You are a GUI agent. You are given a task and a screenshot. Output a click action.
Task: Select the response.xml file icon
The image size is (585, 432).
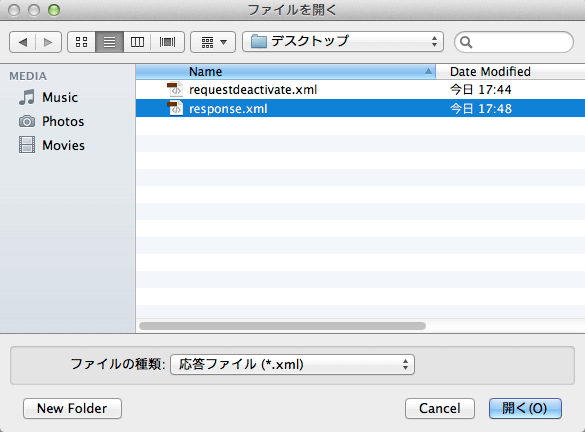tap(175, 108)
